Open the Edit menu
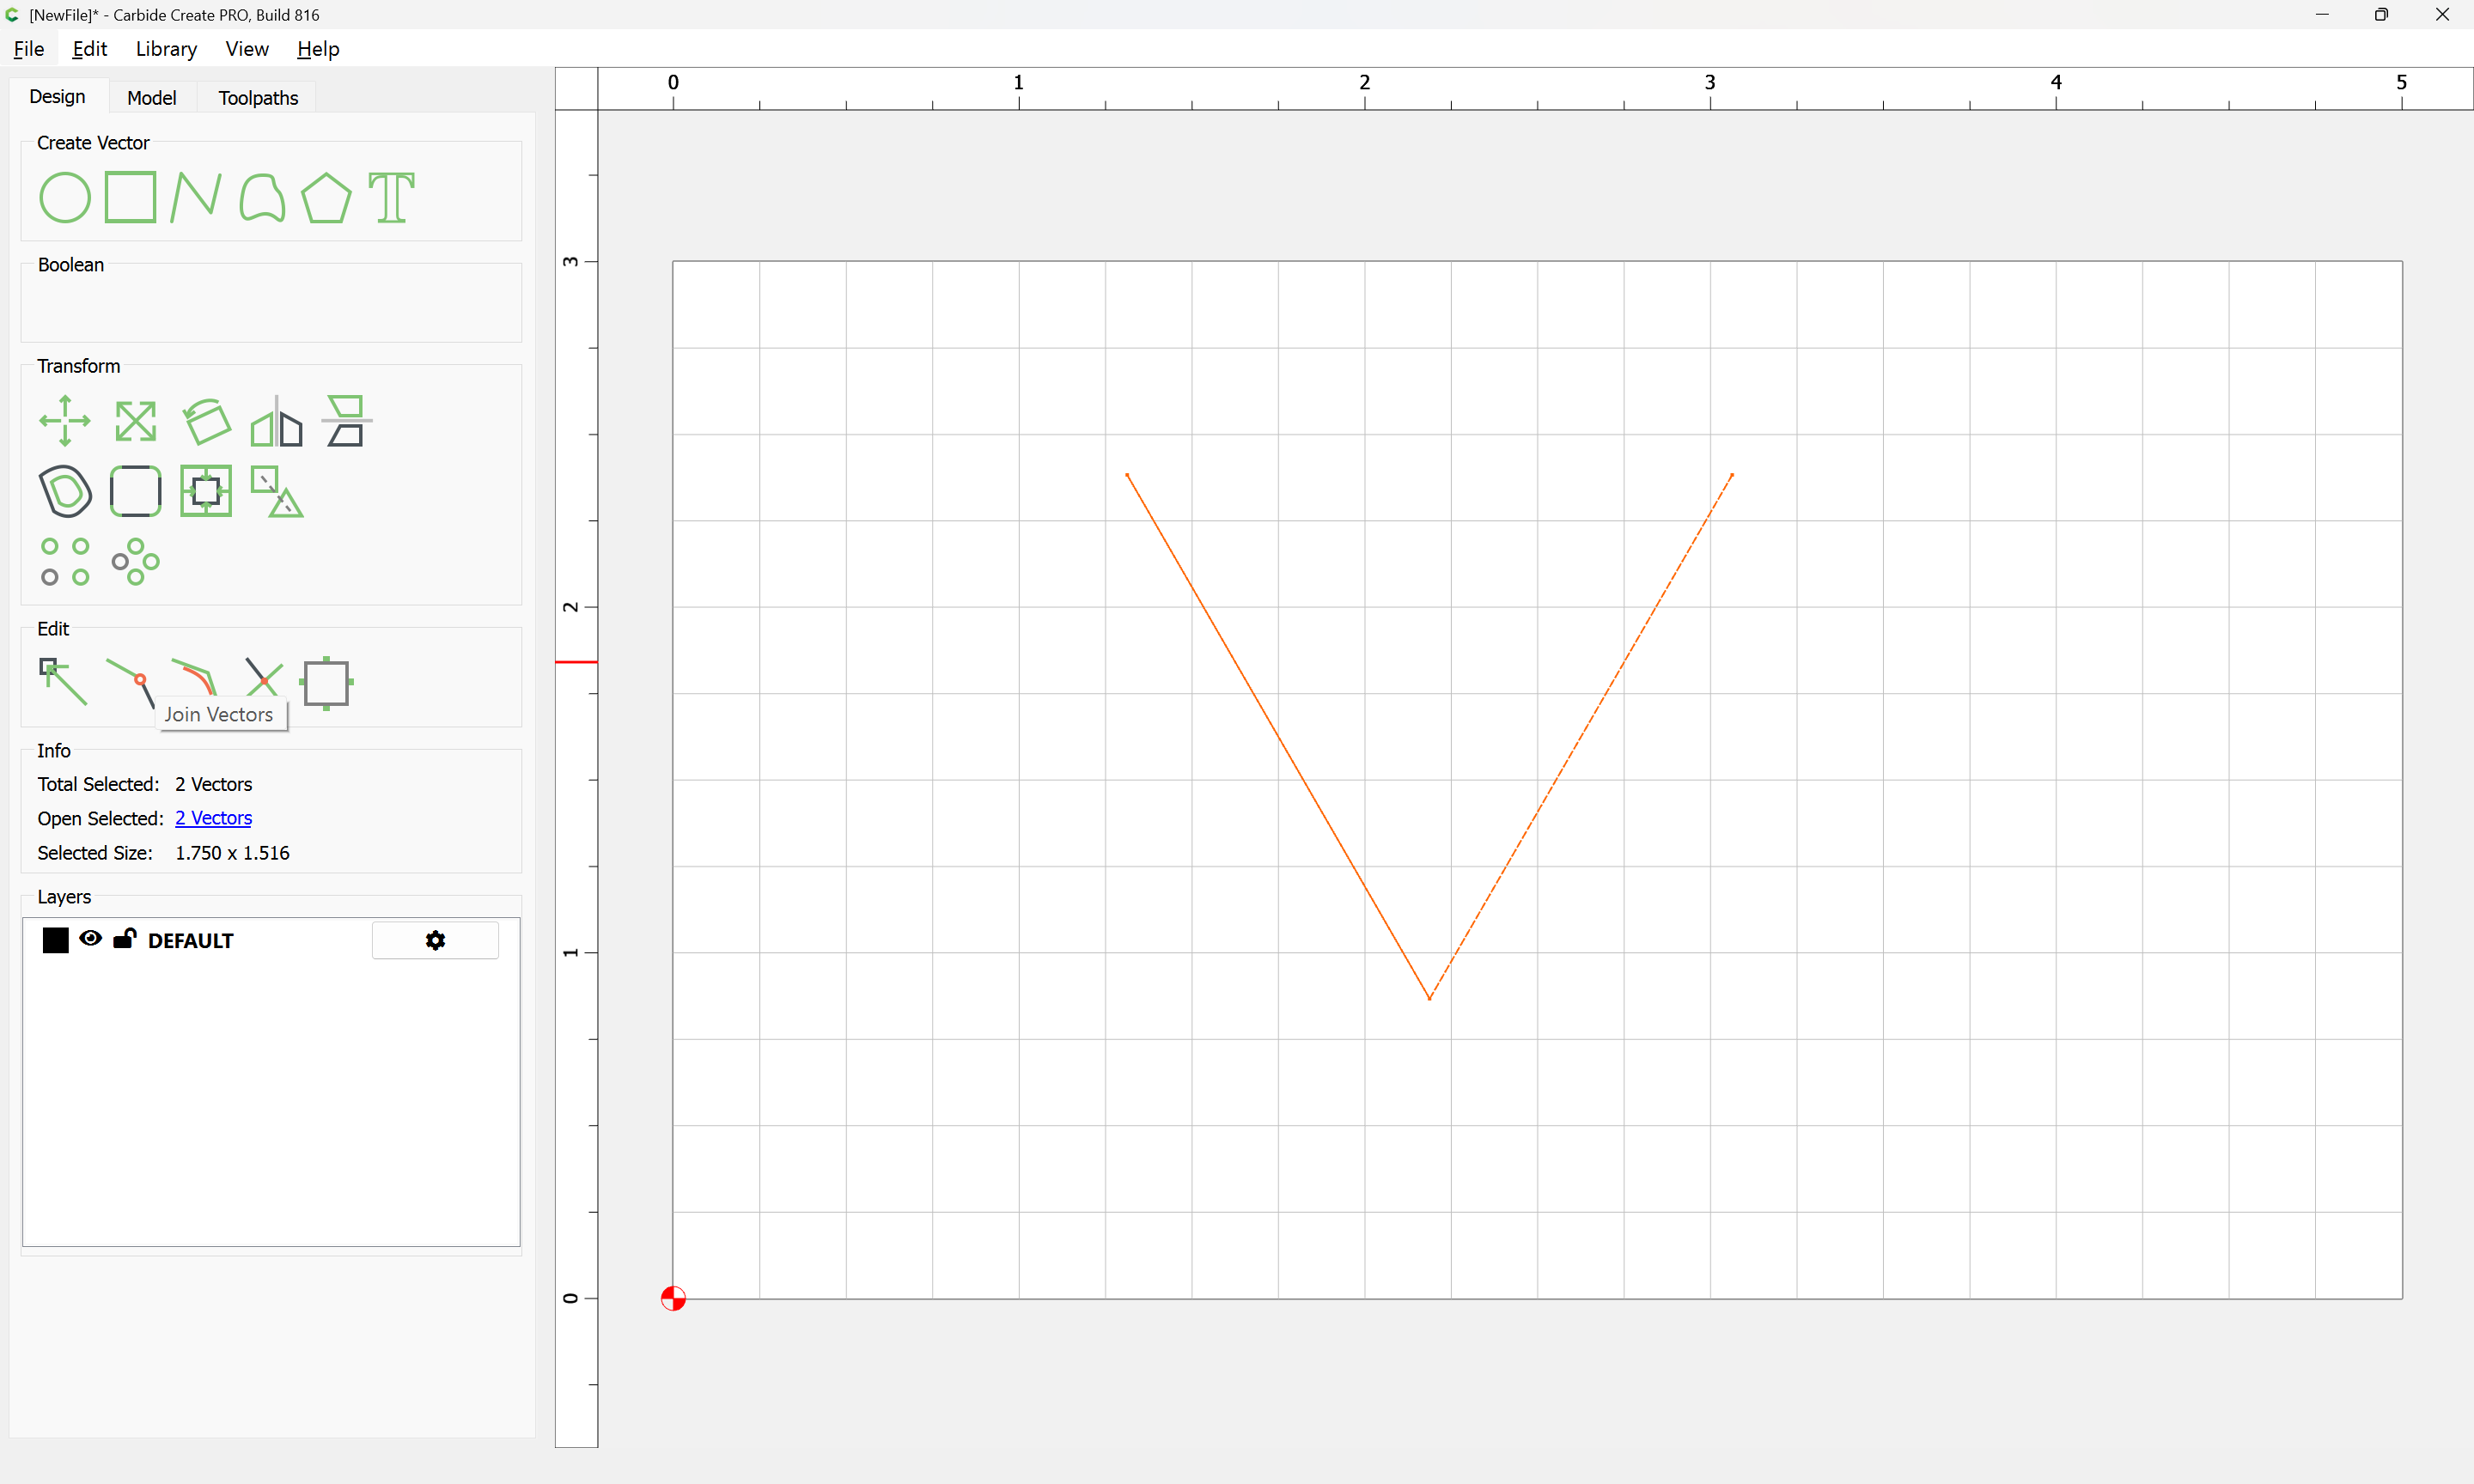 [89, 49]
